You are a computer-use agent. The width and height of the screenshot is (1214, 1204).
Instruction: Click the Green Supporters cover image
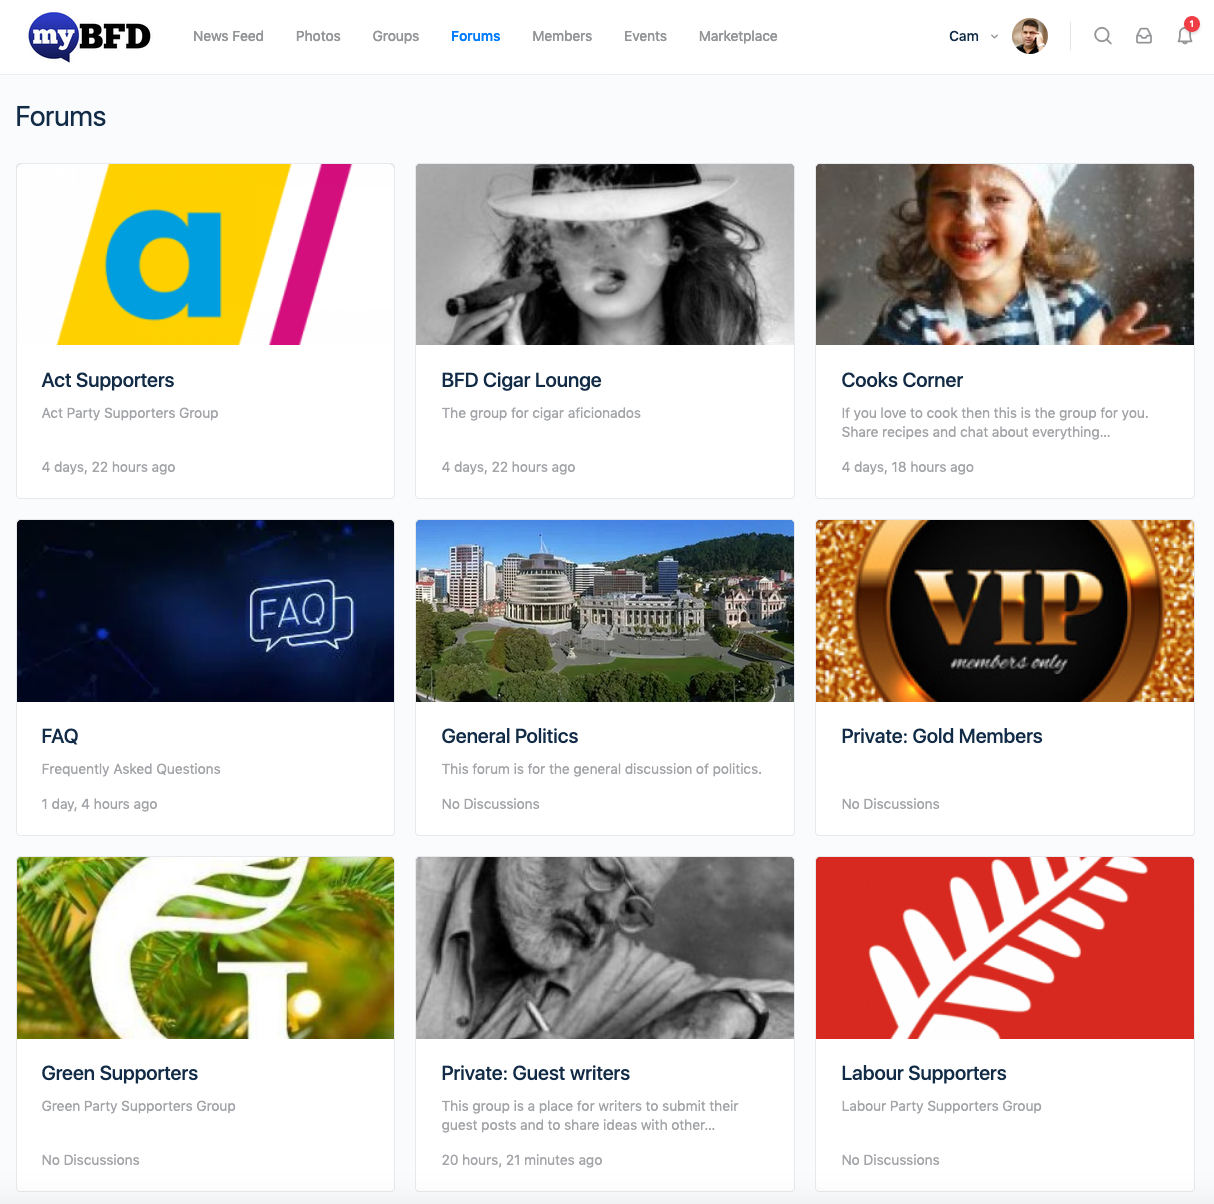pyautogui.click(x=205, y=948)
